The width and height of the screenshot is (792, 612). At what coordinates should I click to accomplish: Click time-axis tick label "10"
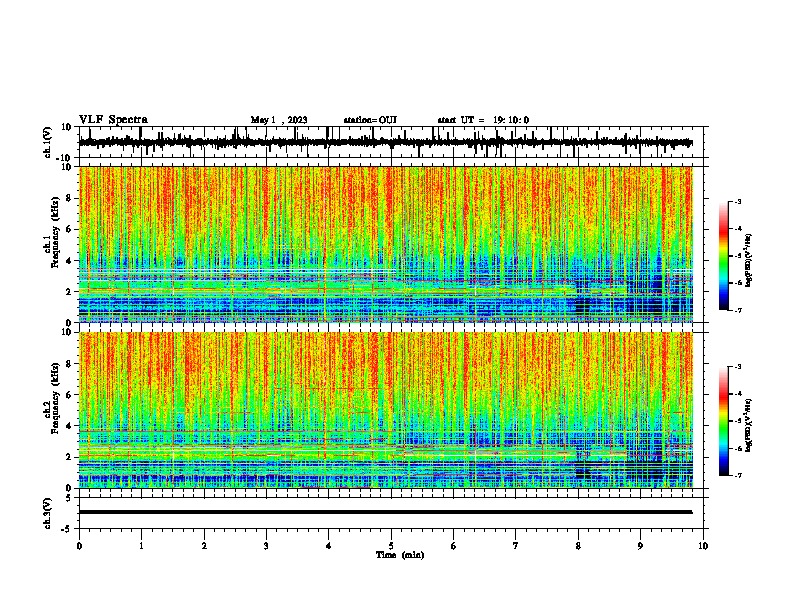click(x=703, y=546)
